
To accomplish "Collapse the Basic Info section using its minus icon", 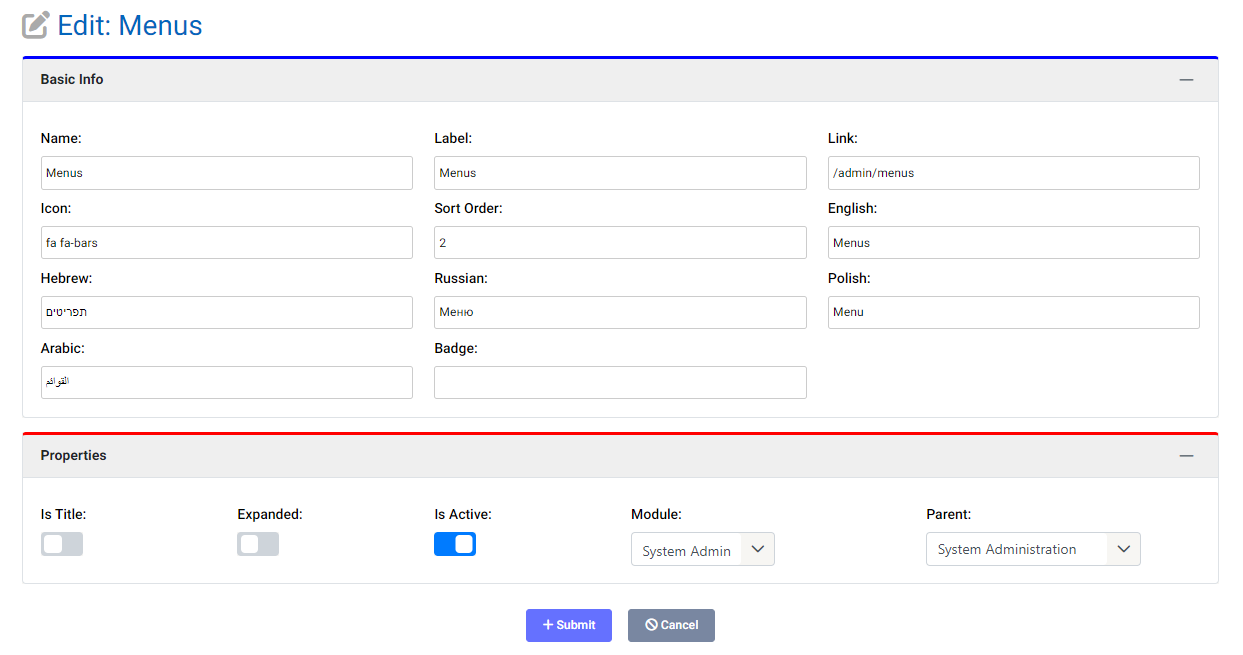I will point(1186,79).
